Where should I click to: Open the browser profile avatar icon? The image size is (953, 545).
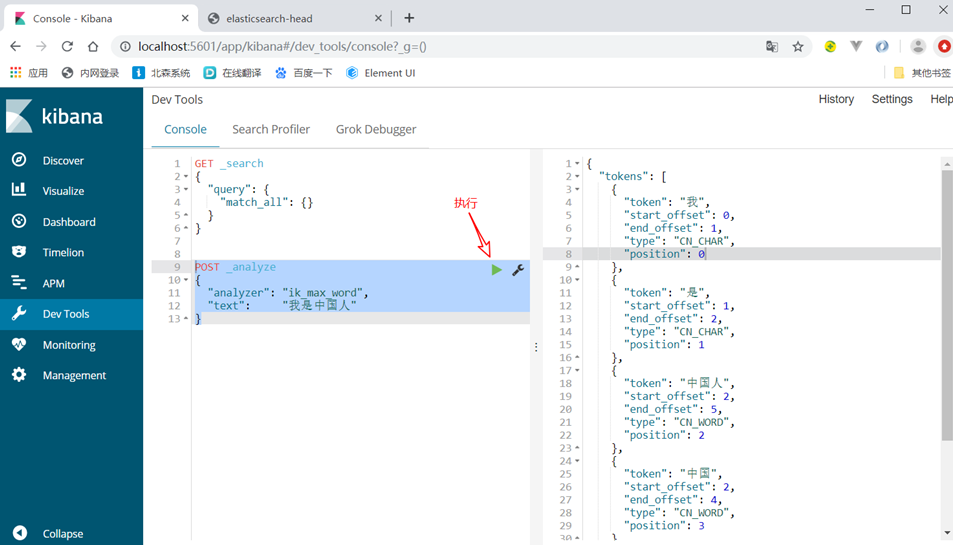(918, 46)
